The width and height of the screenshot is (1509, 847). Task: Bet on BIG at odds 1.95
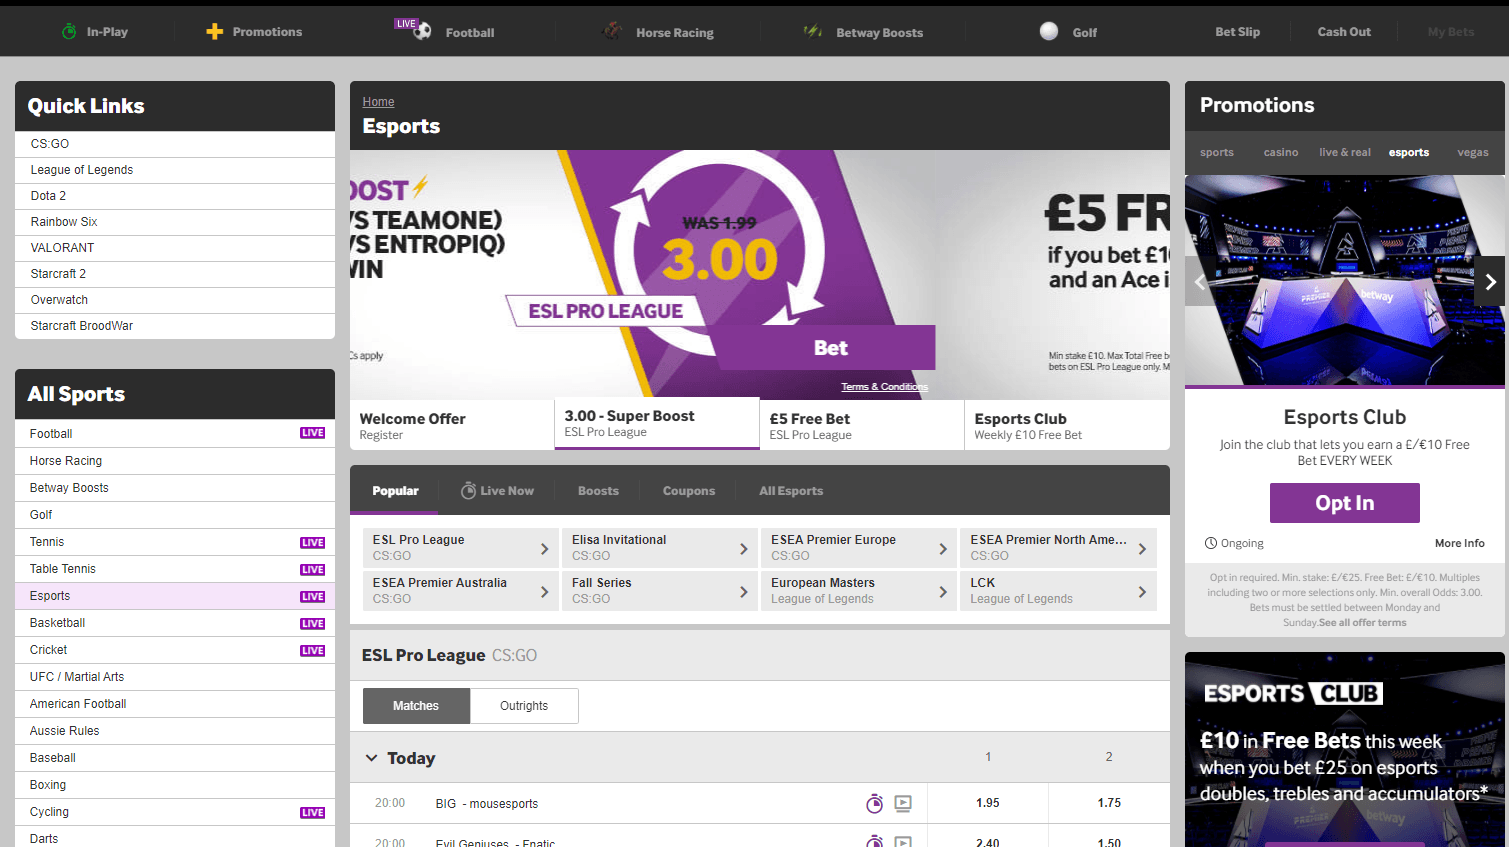tap(988, 803)
